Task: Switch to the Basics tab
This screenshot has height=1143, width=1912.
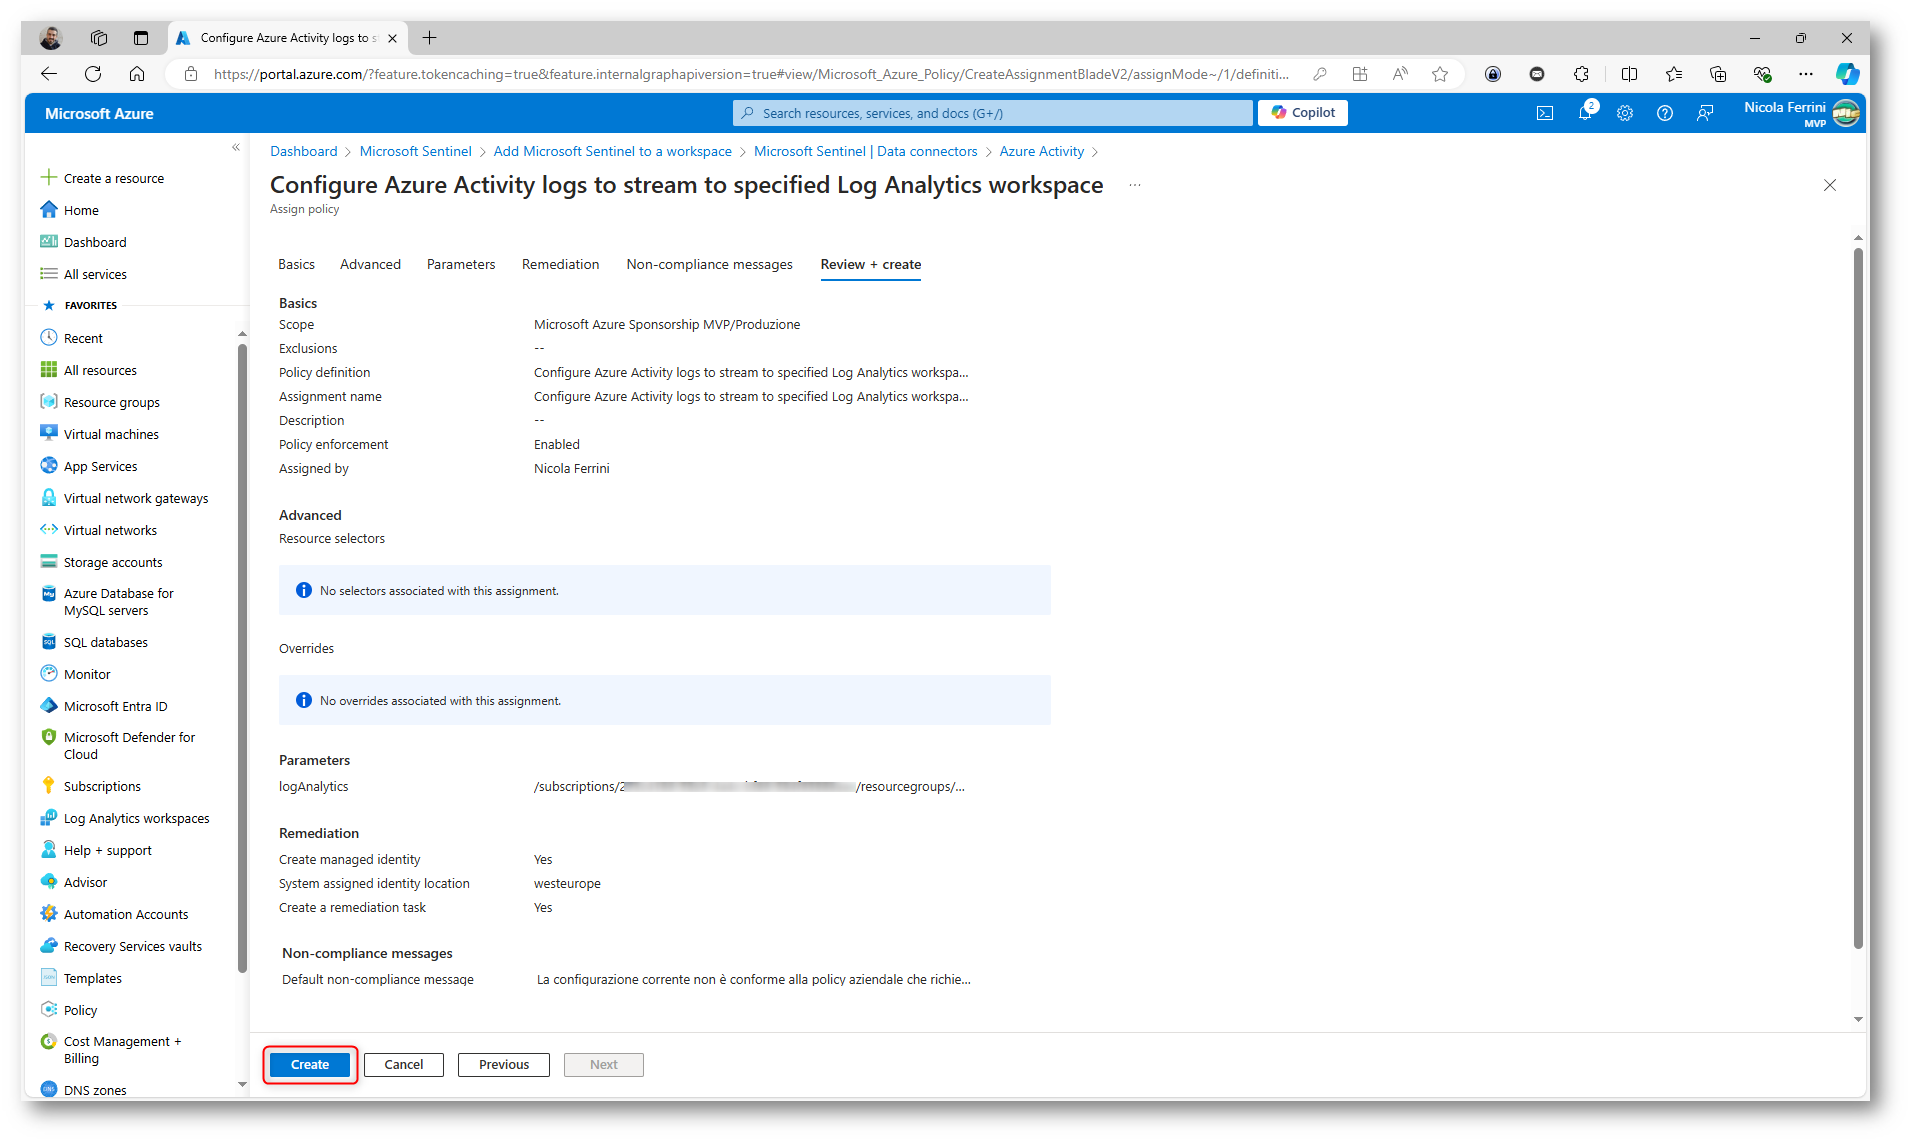Action: click(296, 264)
